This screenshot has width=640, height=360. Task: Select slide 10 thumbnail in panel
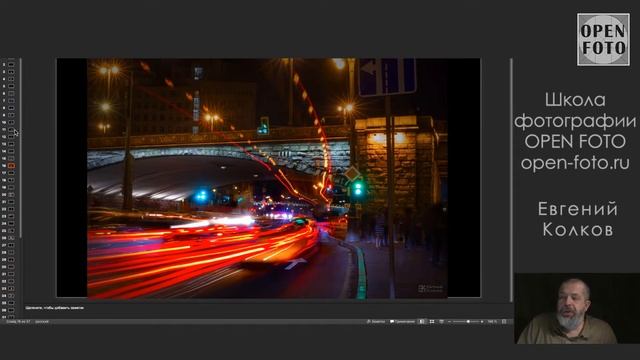[11, 122]
